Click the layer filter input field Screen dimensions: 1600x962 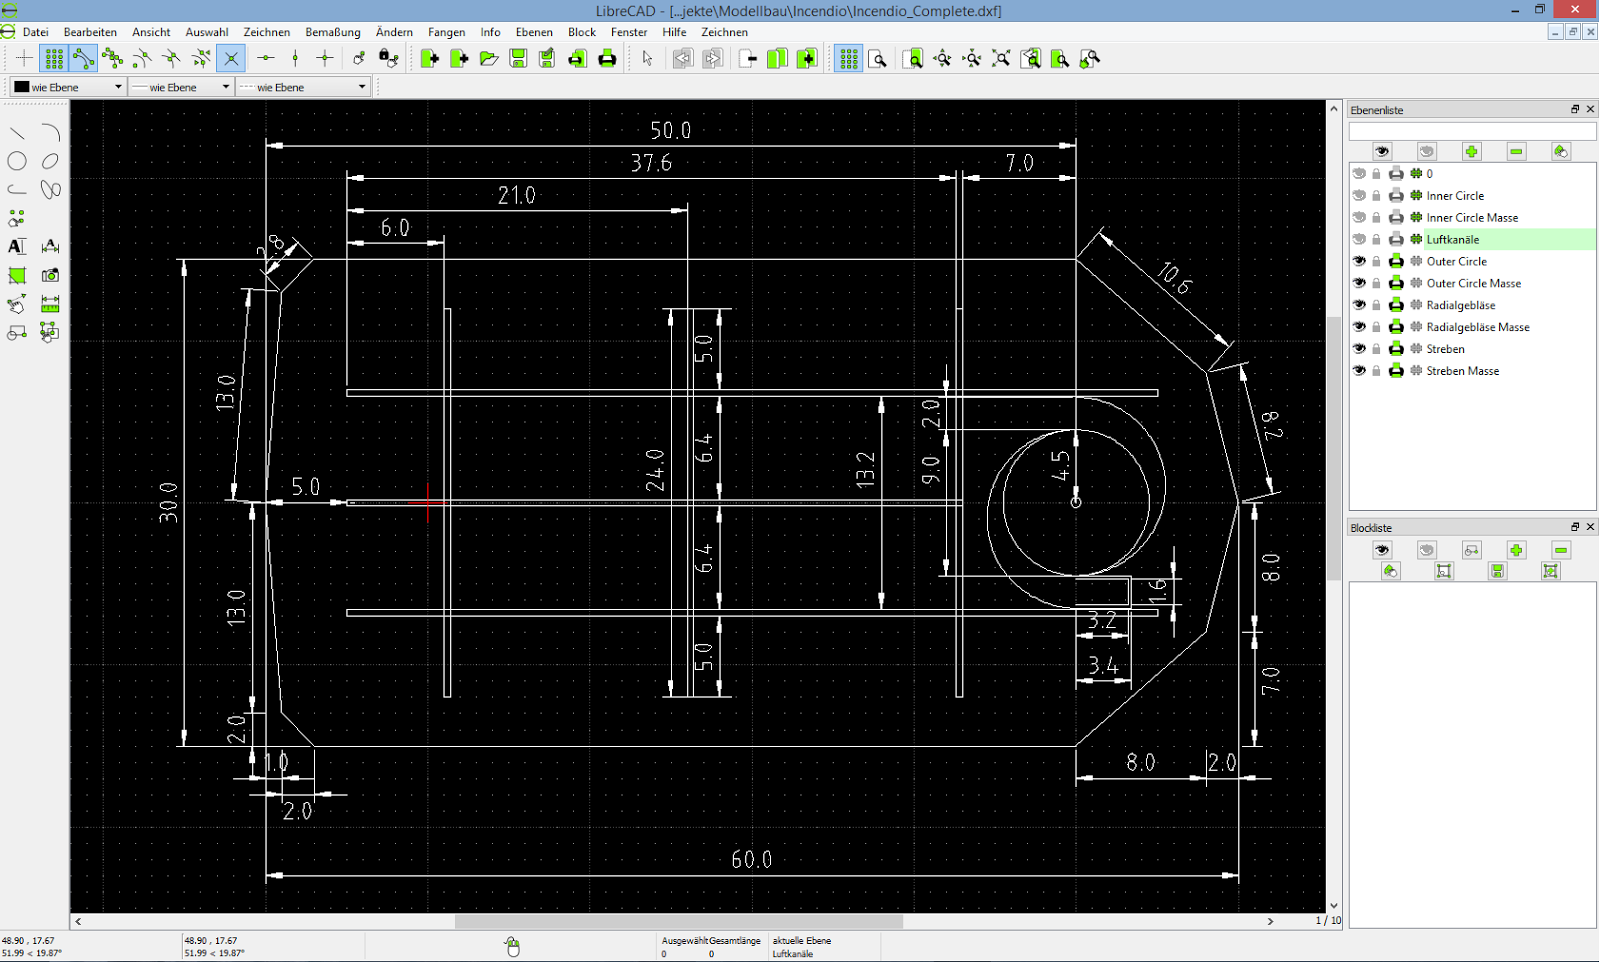click(1472, 131)
